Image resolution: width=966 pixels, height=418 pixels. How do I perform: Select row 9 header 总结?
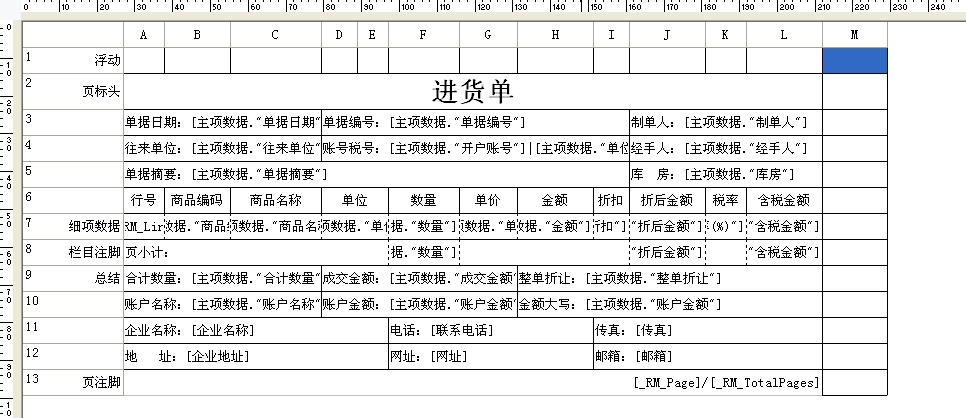click(73, 278)
